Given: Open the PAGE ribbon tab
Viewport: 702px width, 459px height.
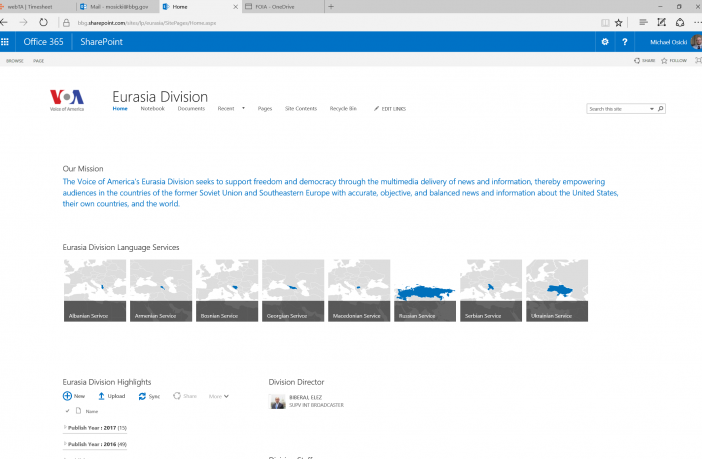Looking at the screenshot, I should (x=39, y=61).
